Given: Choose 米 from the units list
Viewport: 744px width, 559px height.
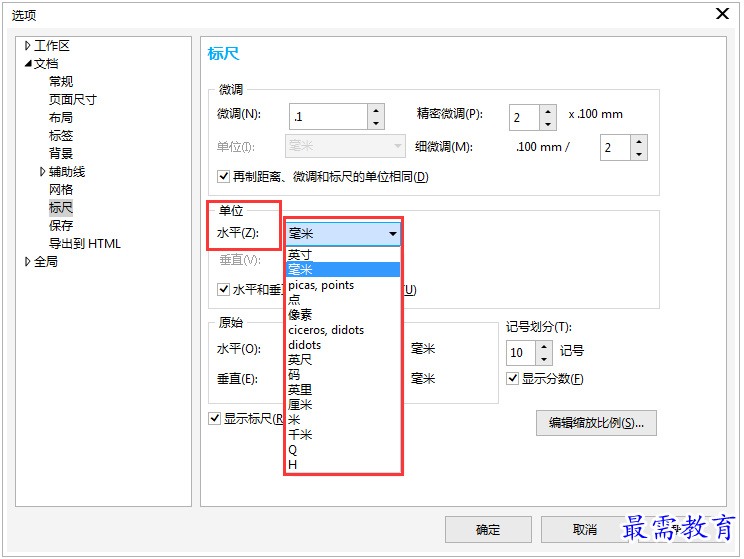Looking at the screenshot, I should (343, 419).
